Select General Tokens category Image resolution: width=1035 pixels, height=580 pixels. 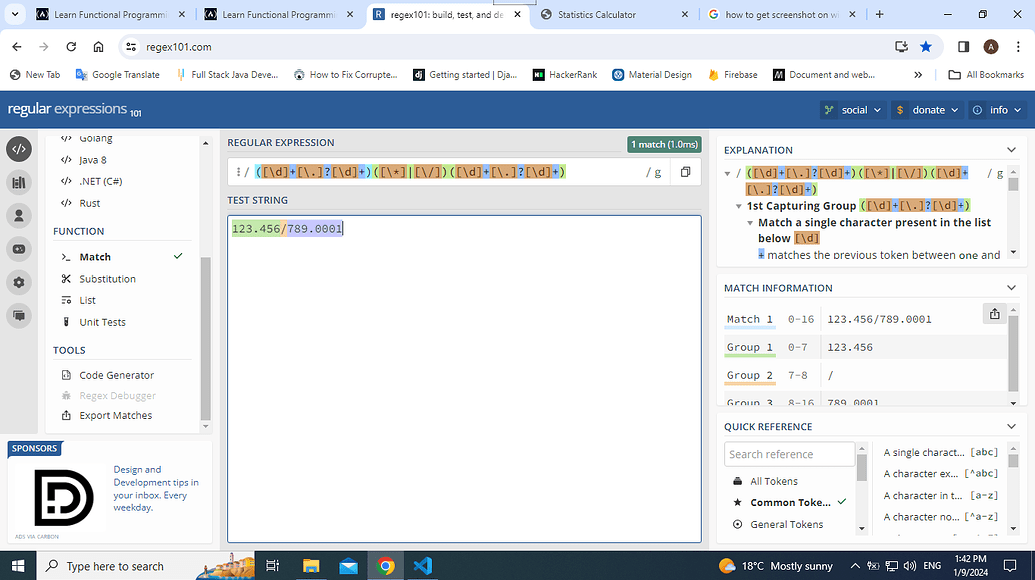tap(787, 523)
